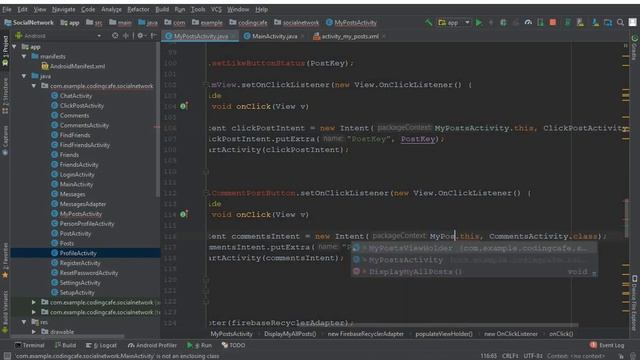Select ProfileActivity in the project tree

pos(78,253)
